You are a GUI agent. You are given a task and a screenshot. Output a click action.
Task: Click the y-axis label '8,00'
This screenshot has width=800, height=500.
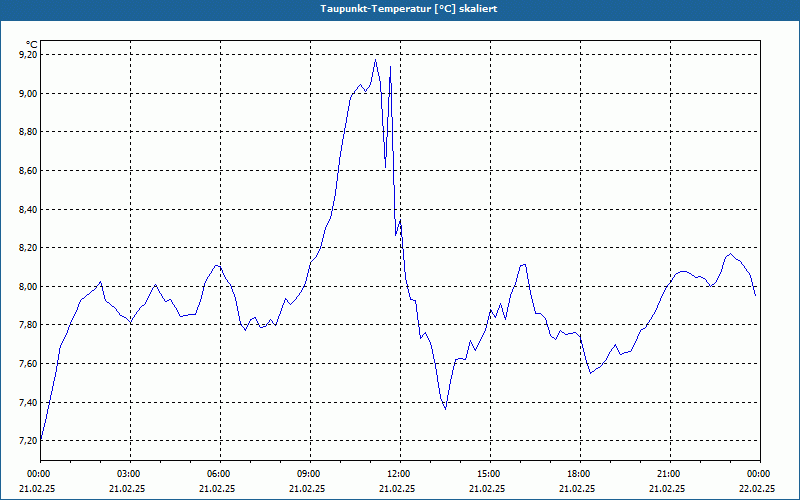[x=27, y=286]
